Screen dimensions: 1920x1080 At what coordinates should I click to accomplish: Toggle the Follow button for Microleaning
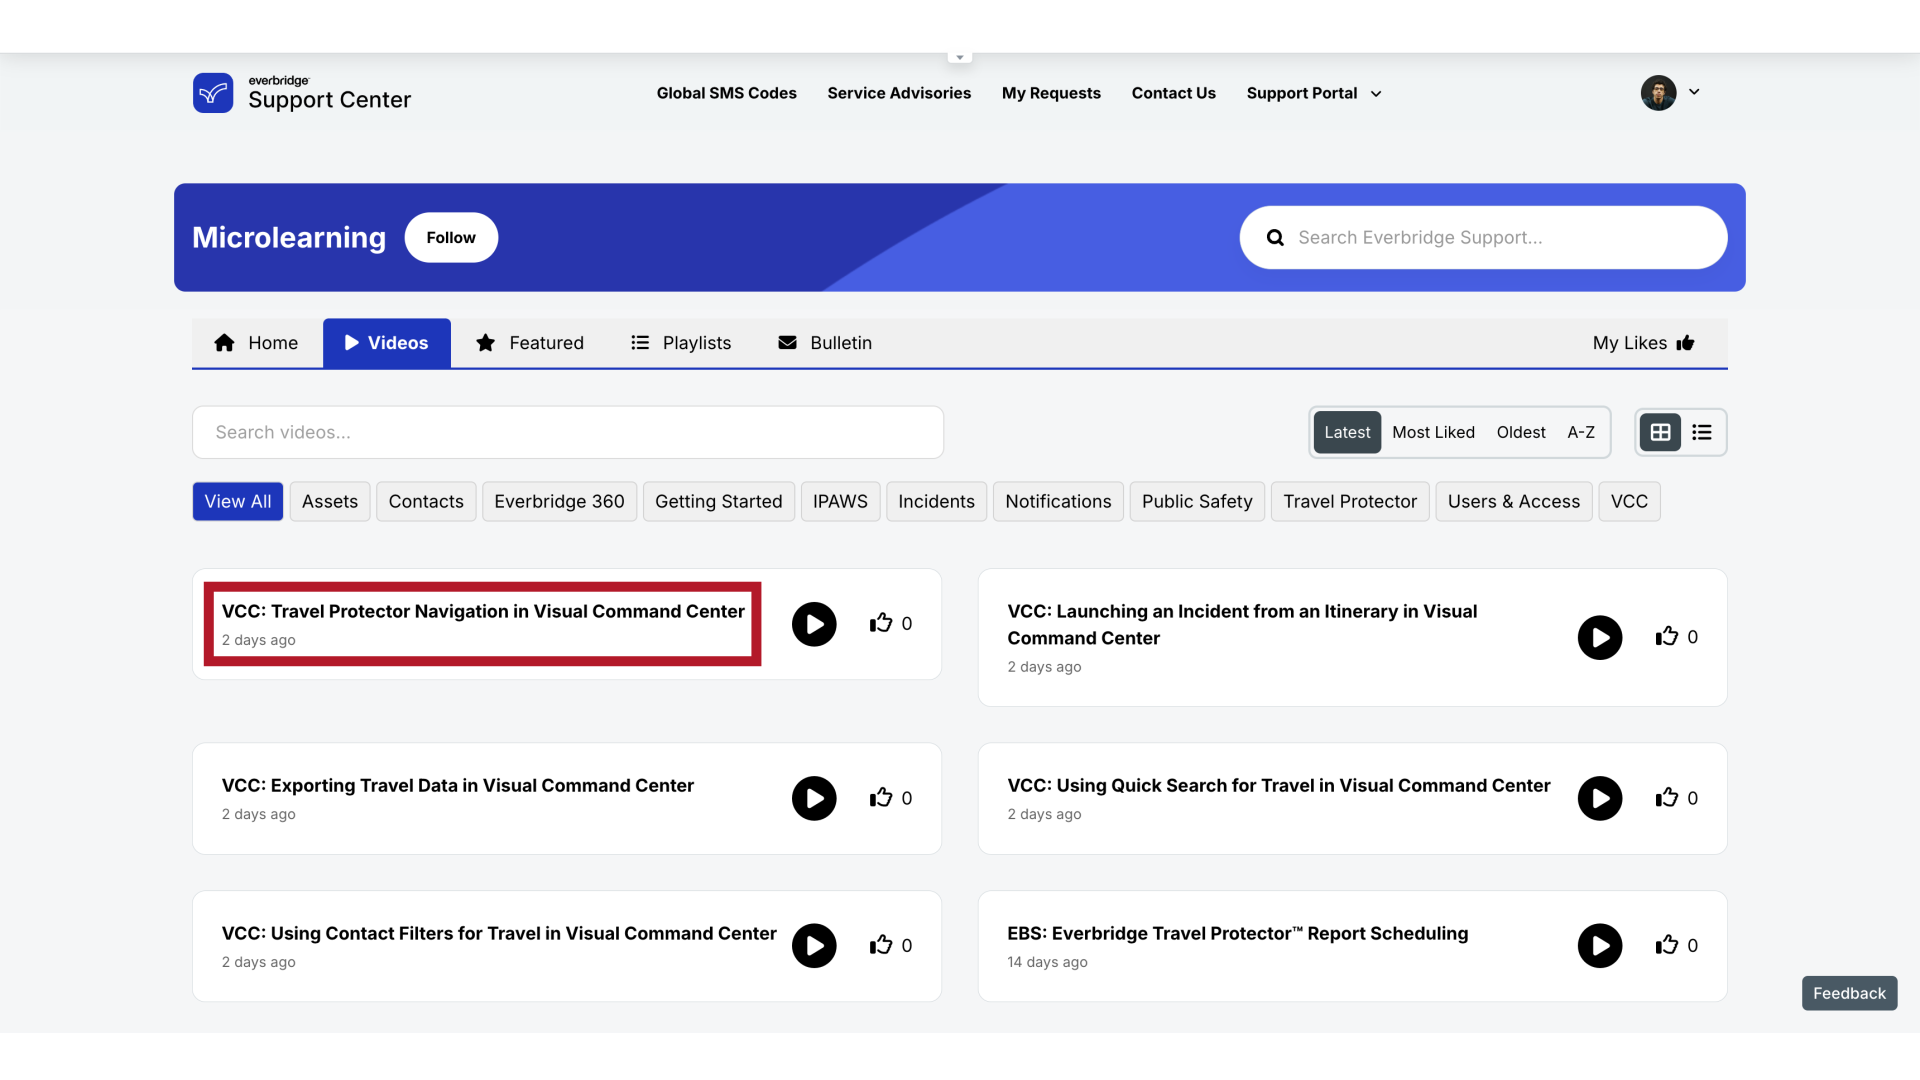[x=451, y=237]
